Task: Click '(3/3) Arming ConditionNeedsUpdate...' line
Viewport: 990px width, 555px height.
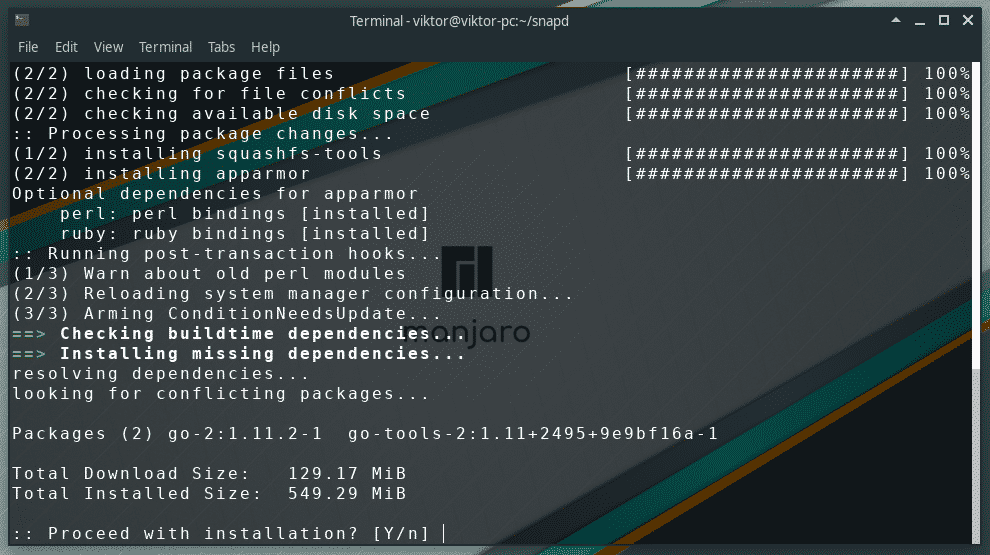Action: click(227, 314)
